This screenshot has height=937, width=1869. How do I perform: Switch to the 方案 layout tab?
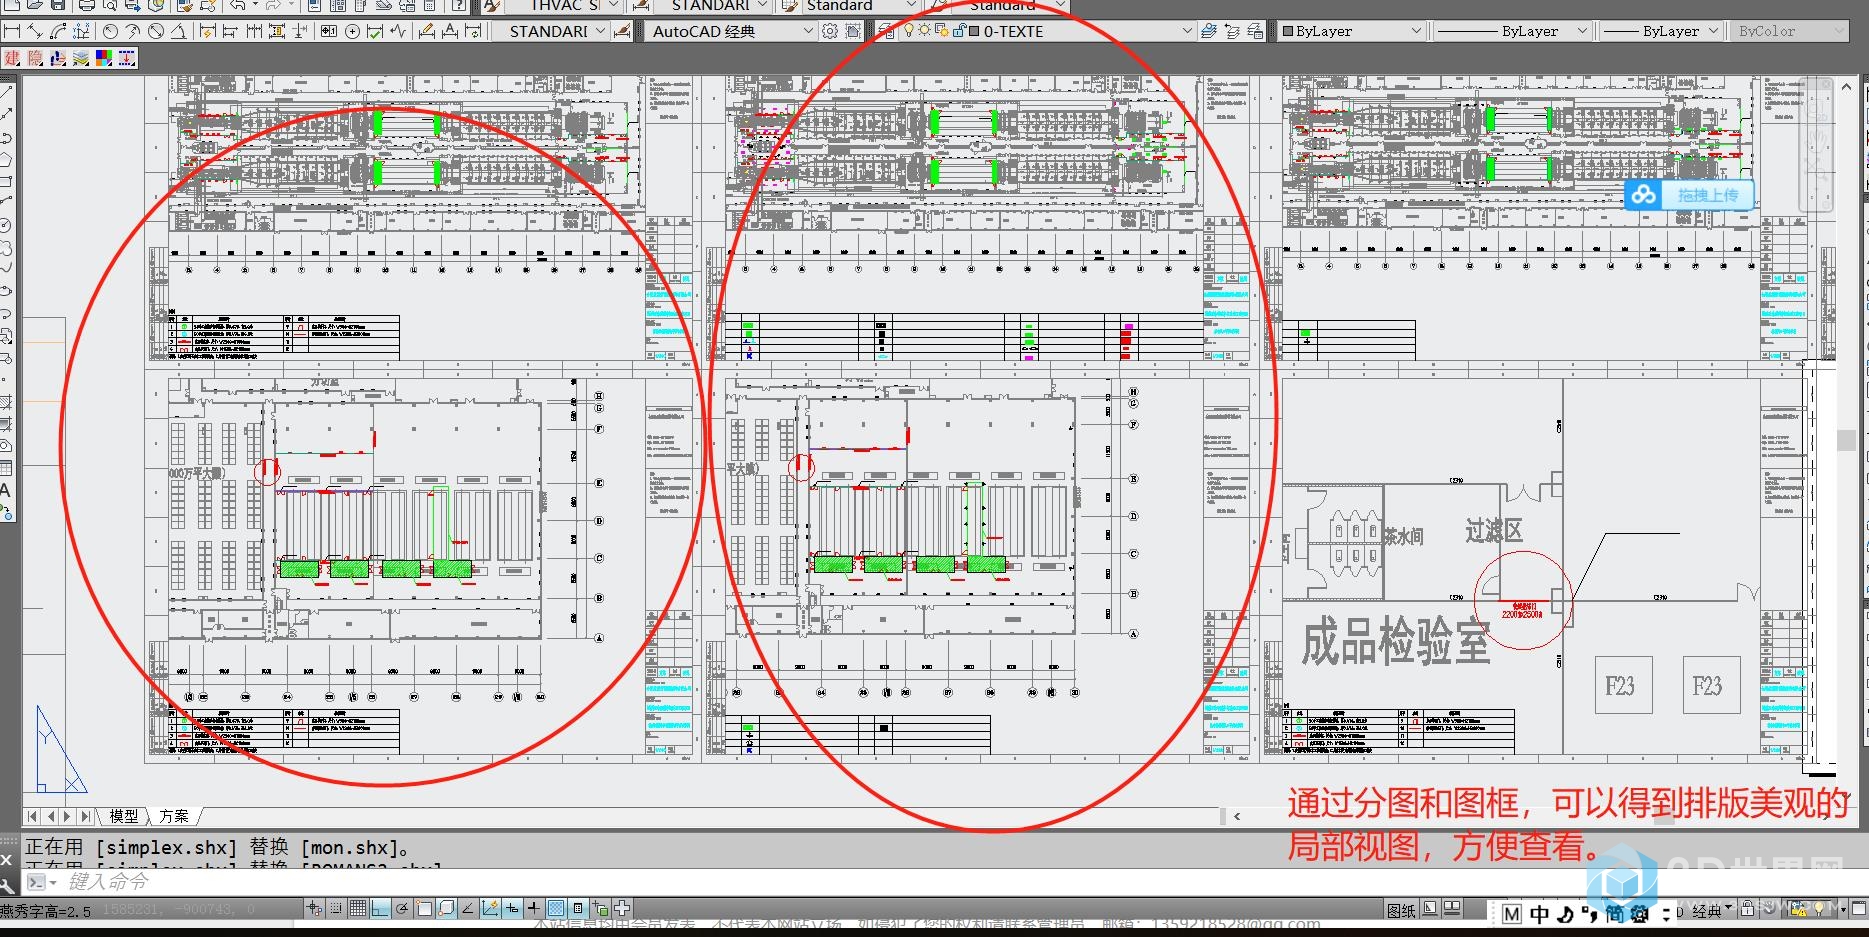(174, 816)
